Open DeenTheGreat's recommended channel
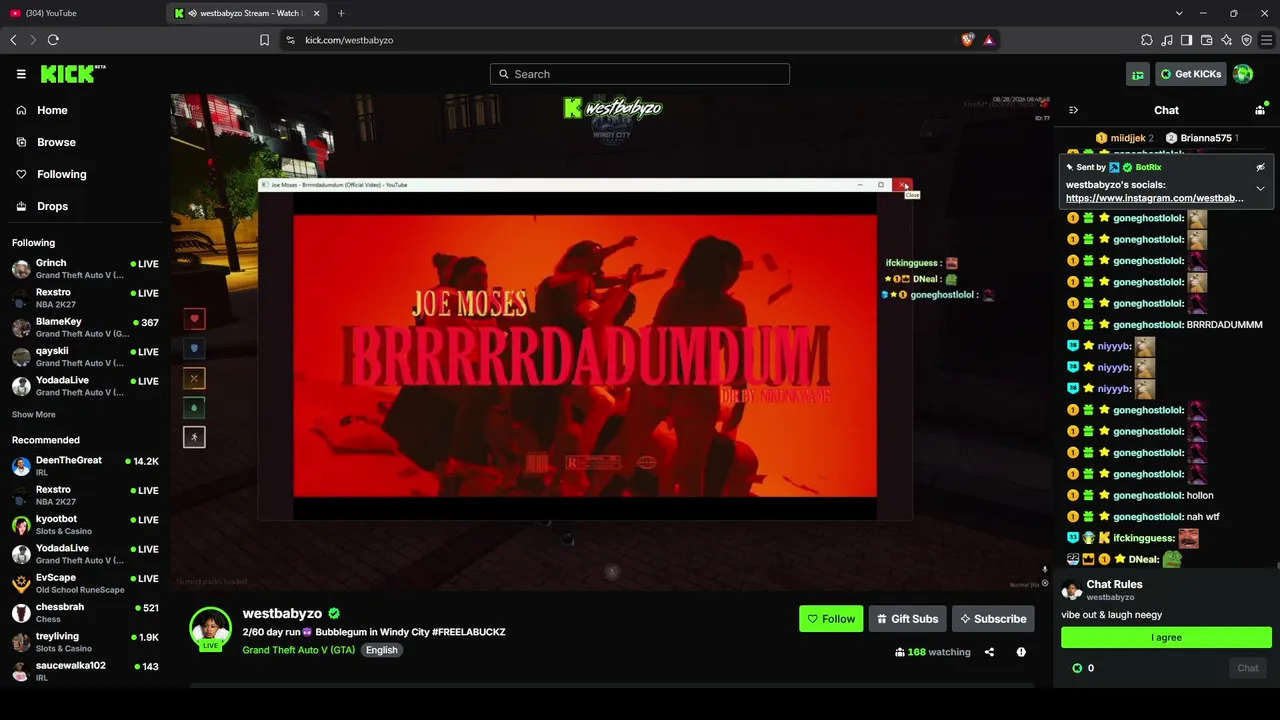This screenshot has width=1280, height=720. click(84, 466)
